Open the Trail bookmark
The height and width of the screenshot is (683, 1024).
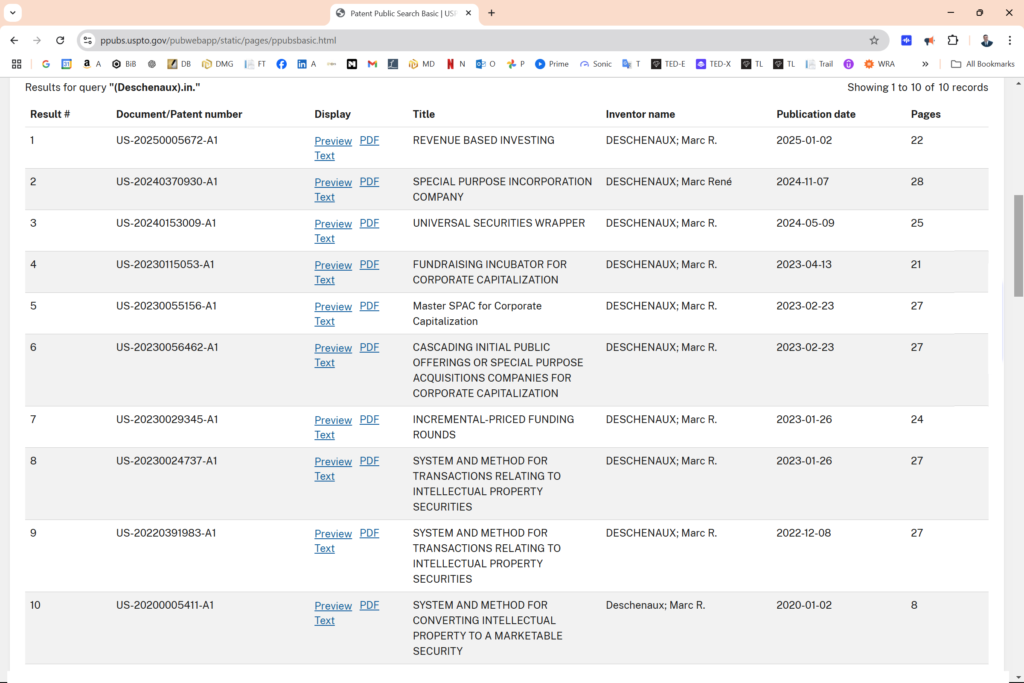pos(819,64)
